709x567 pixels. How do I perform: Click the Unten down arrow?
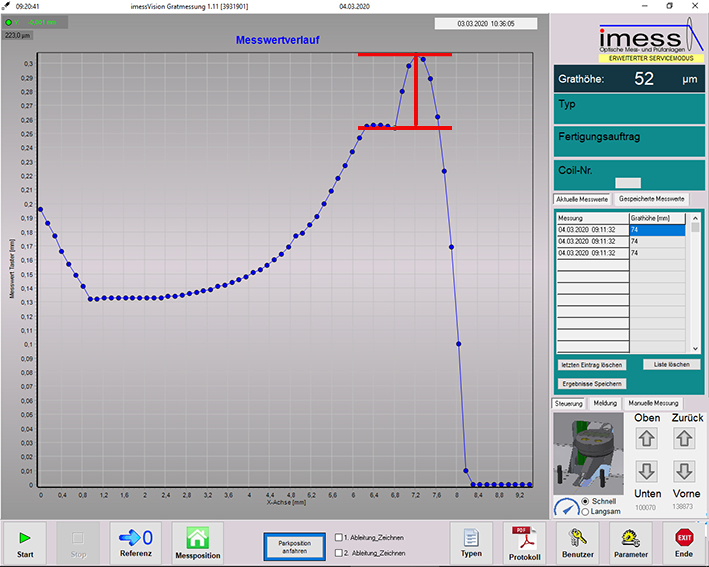pyautogui.click(x=646, y=471)
